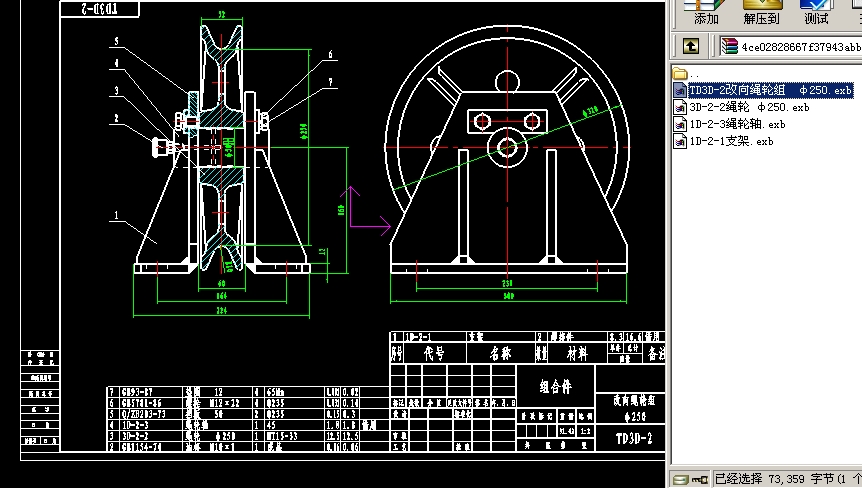862x488 pixels.
Task: Click the drive icon in the status bar
Action: point(680,480)
